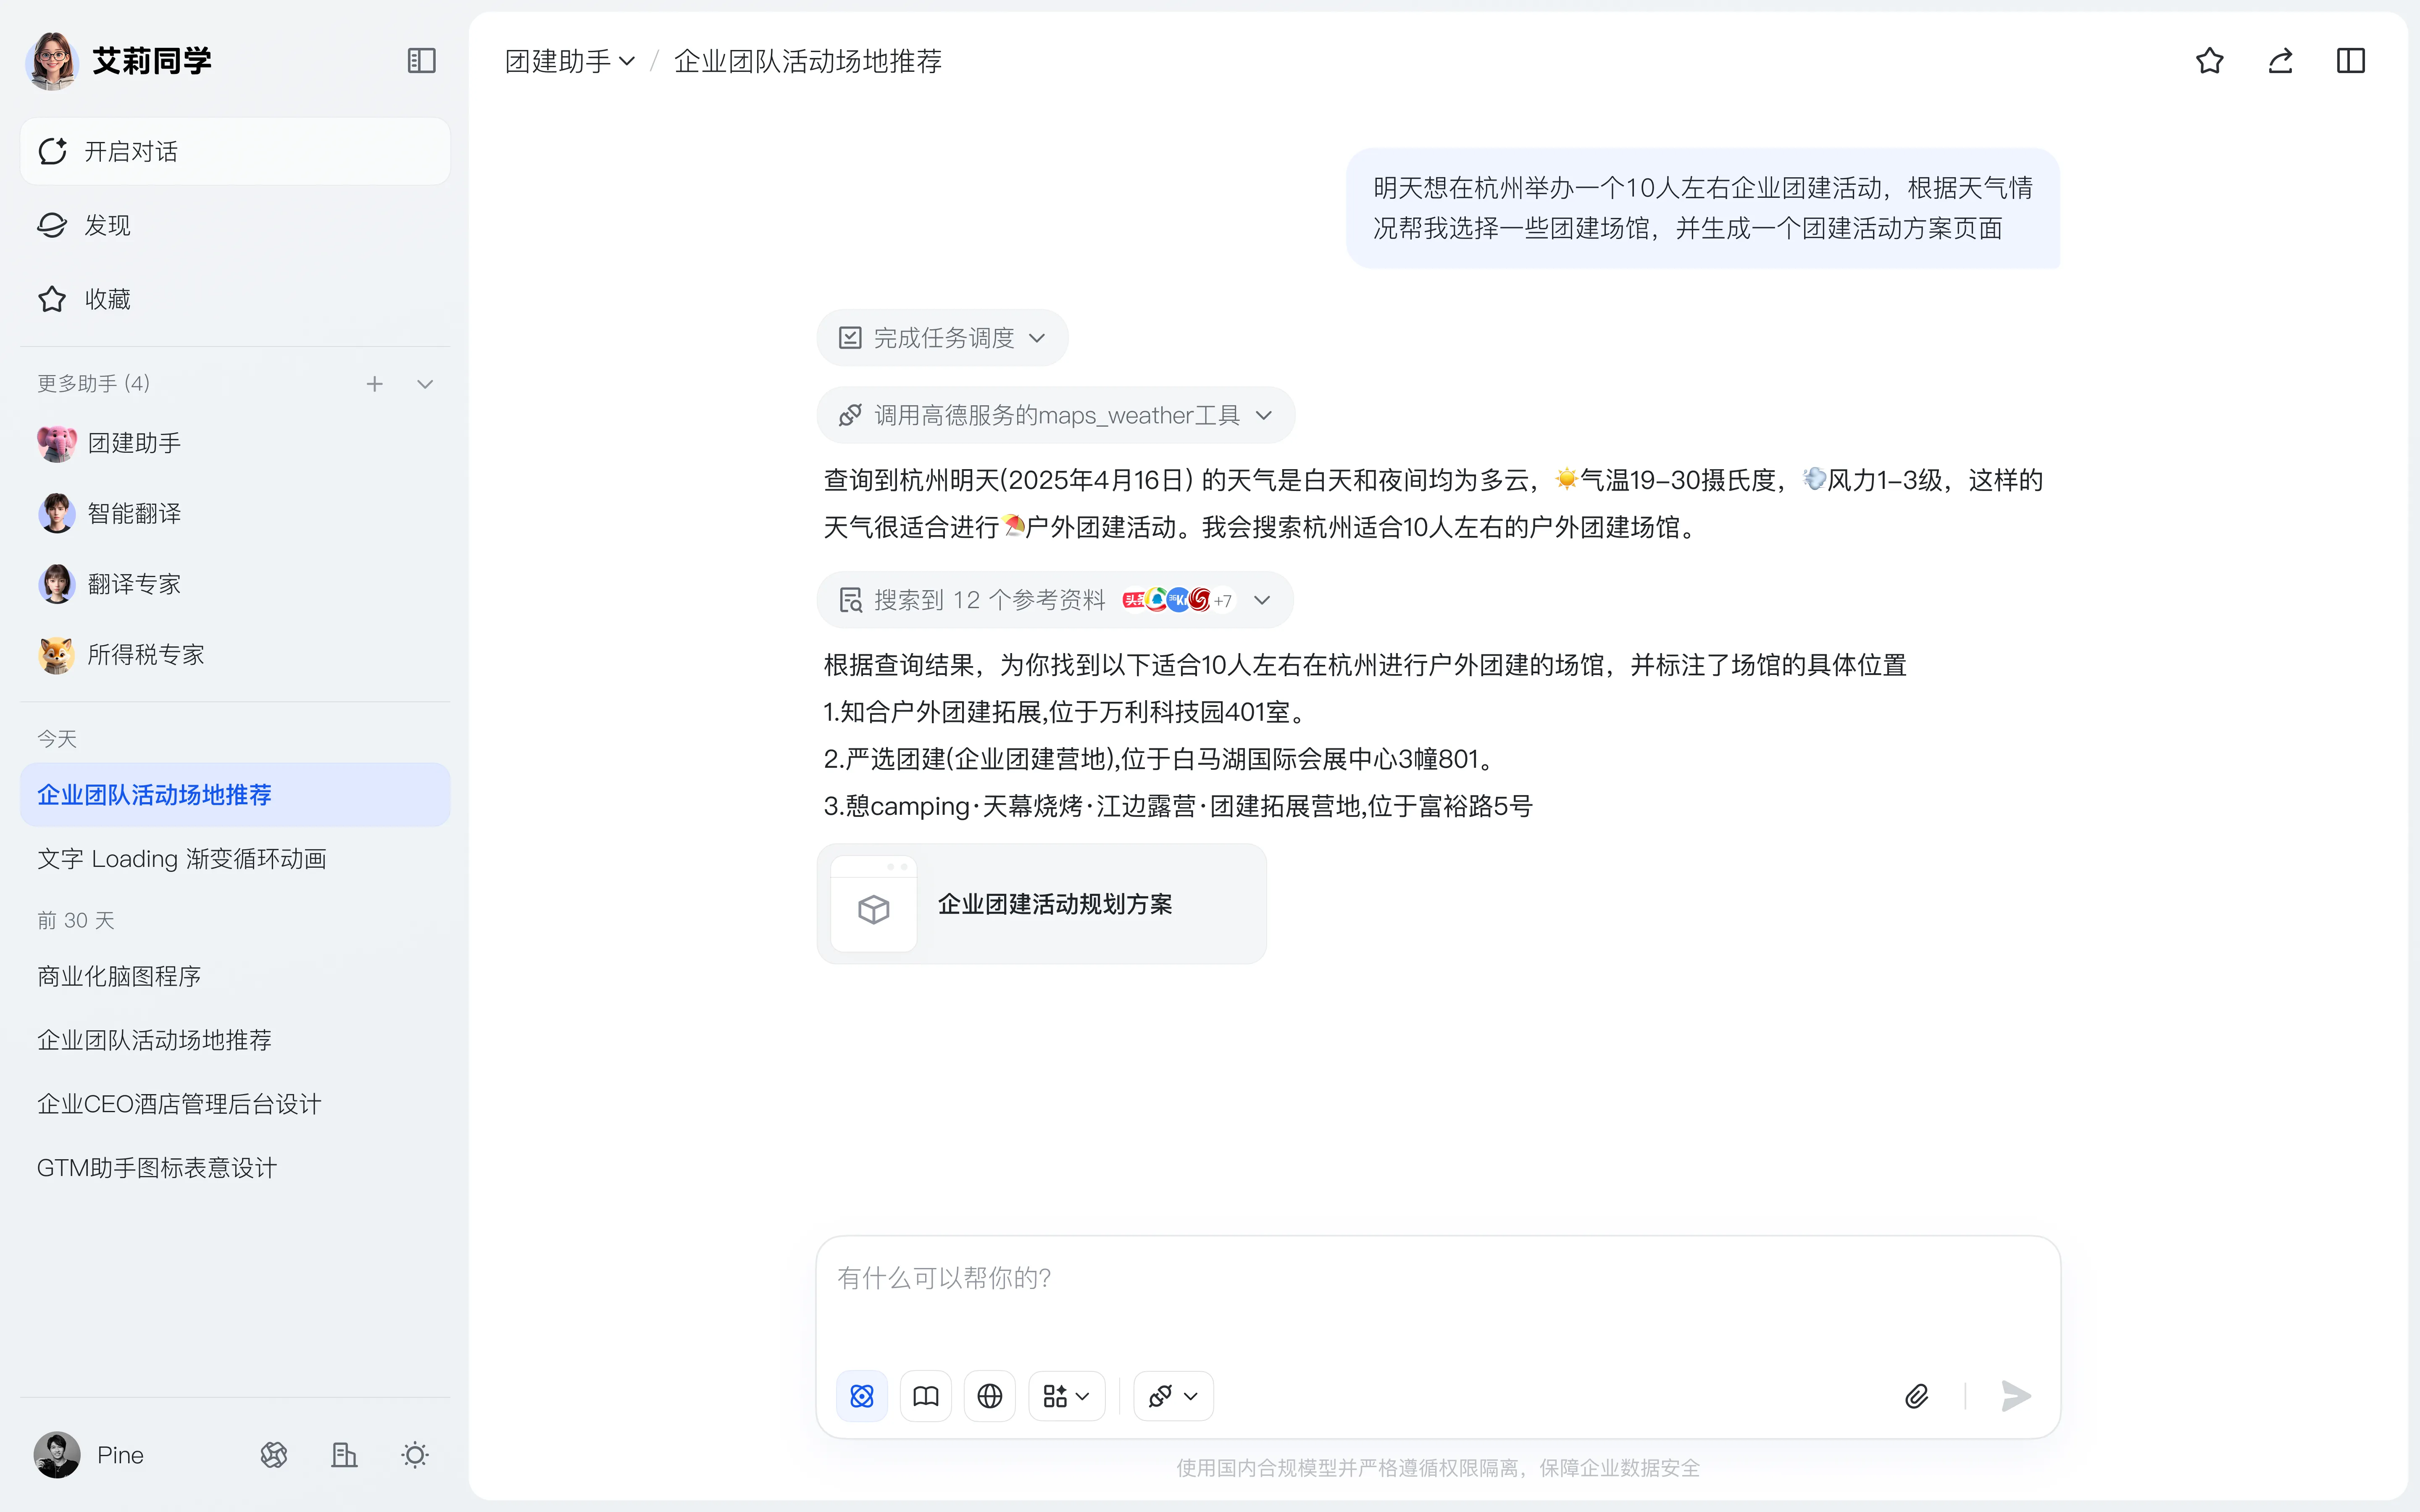Share the conversation via share icon
The image size is (2420, 1512).
[x=2280, y=61]
